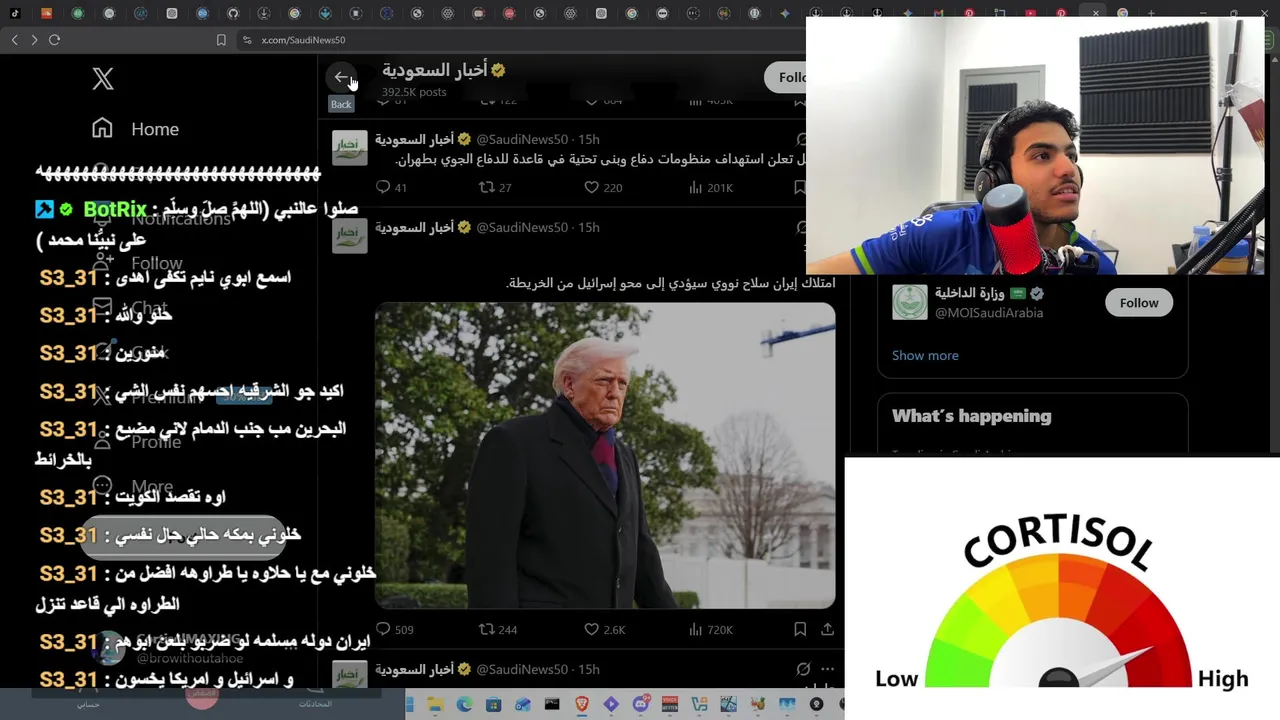Bookmark the Trump photo tweet
This screenshot has width=1280, height=720.
point(800,629)
